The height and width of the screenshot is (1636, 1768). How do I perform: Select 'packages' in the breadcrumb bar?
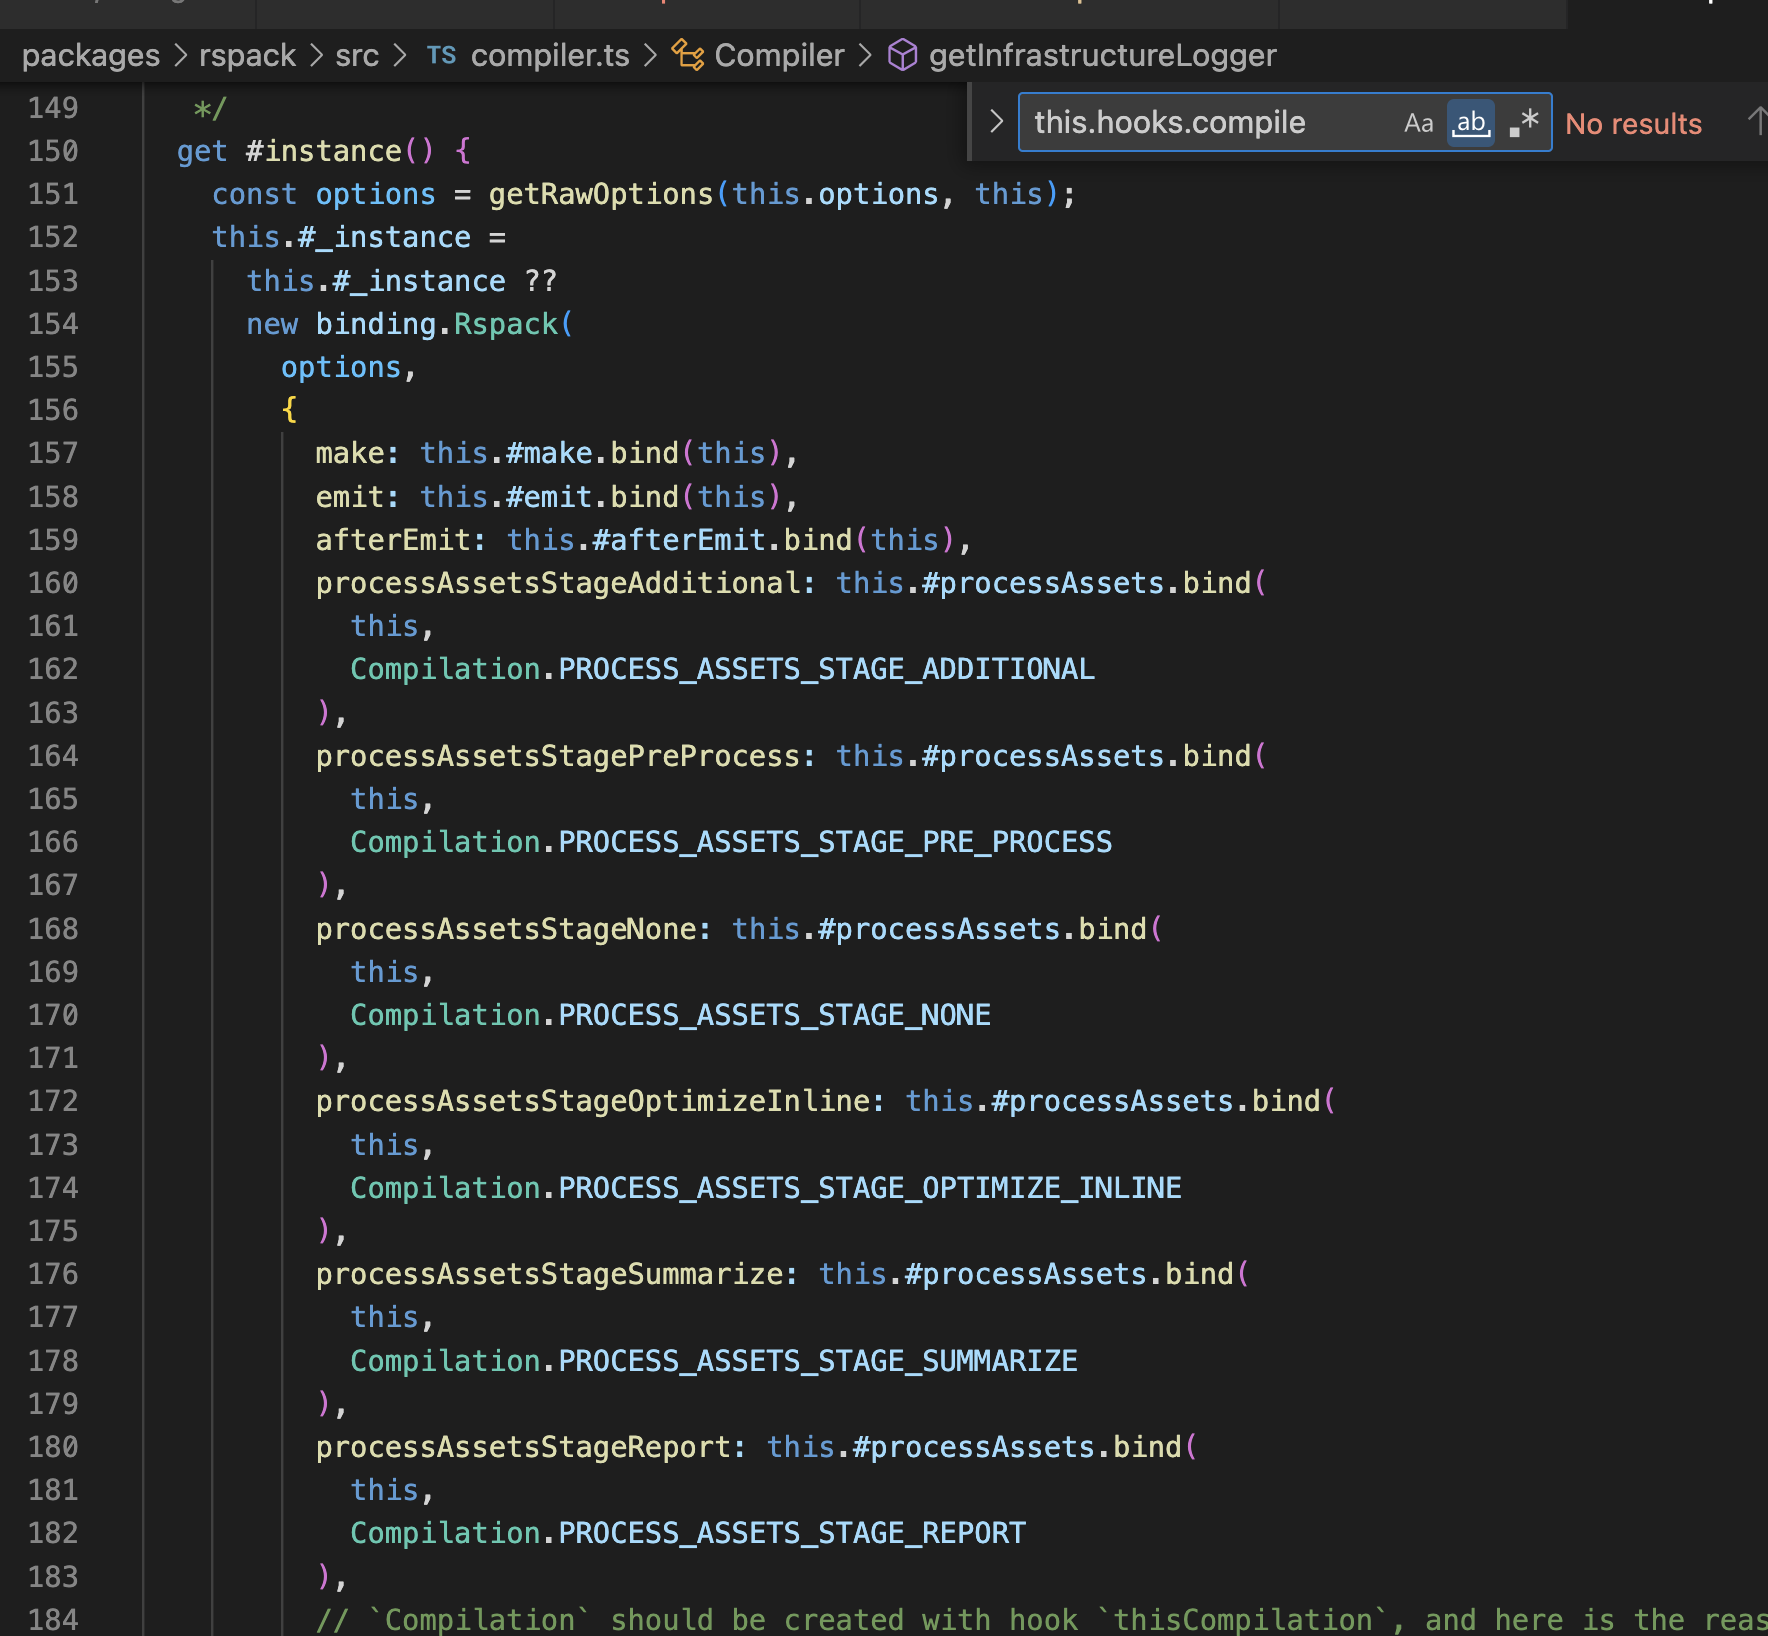91,55
